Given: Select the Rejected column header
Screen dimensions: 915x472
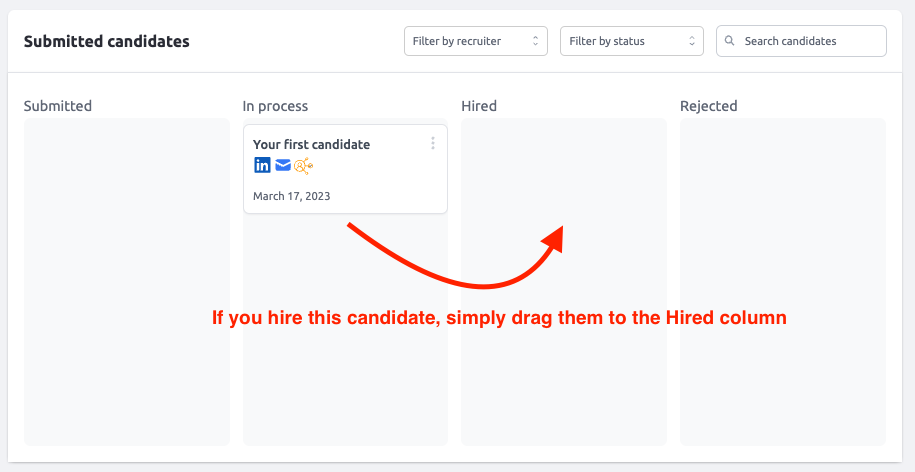Looking at the screenshot, I should click(x=708, y=106).
